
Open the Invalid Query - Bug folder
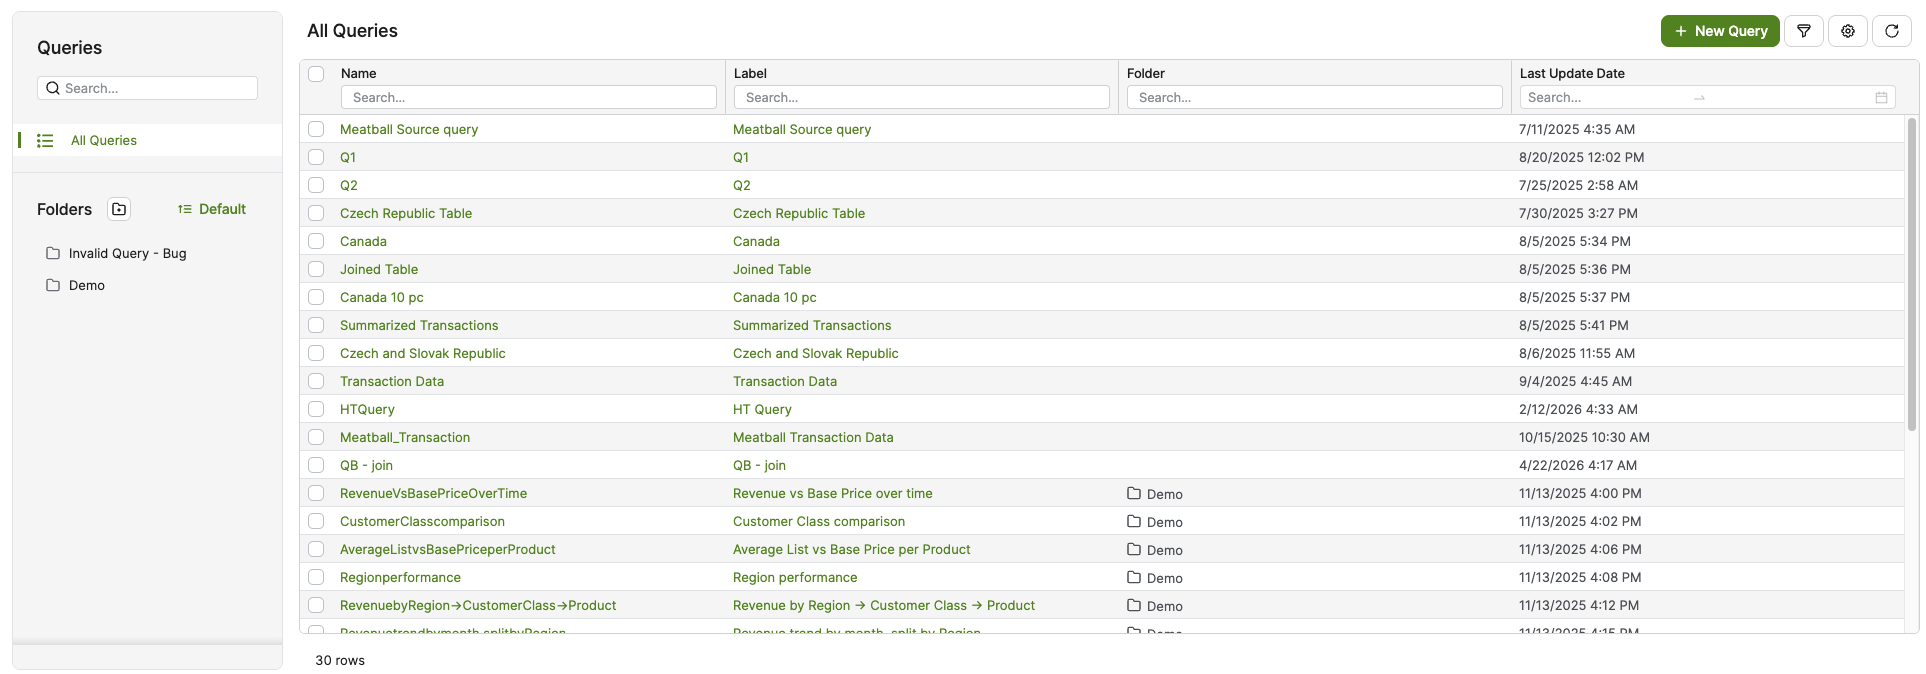127,253
